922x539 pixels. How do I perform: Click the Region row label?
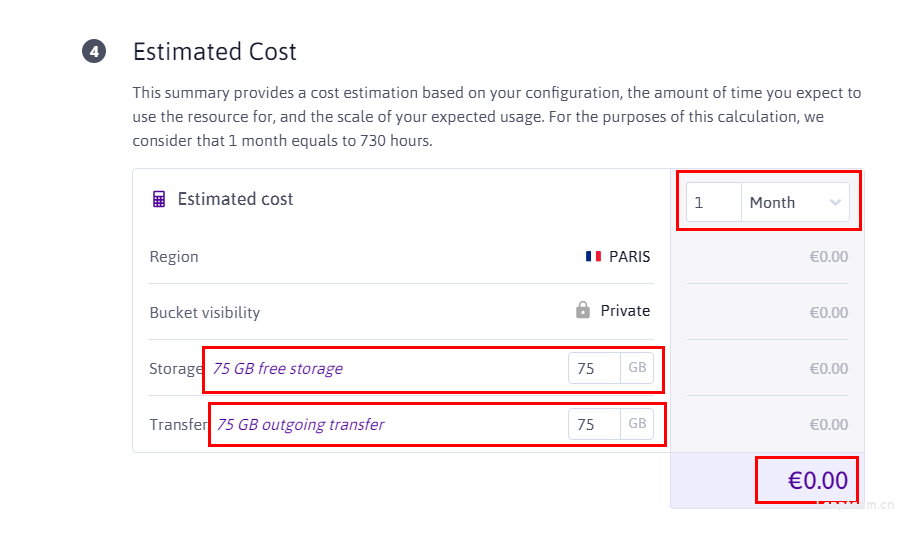[174, 257]
